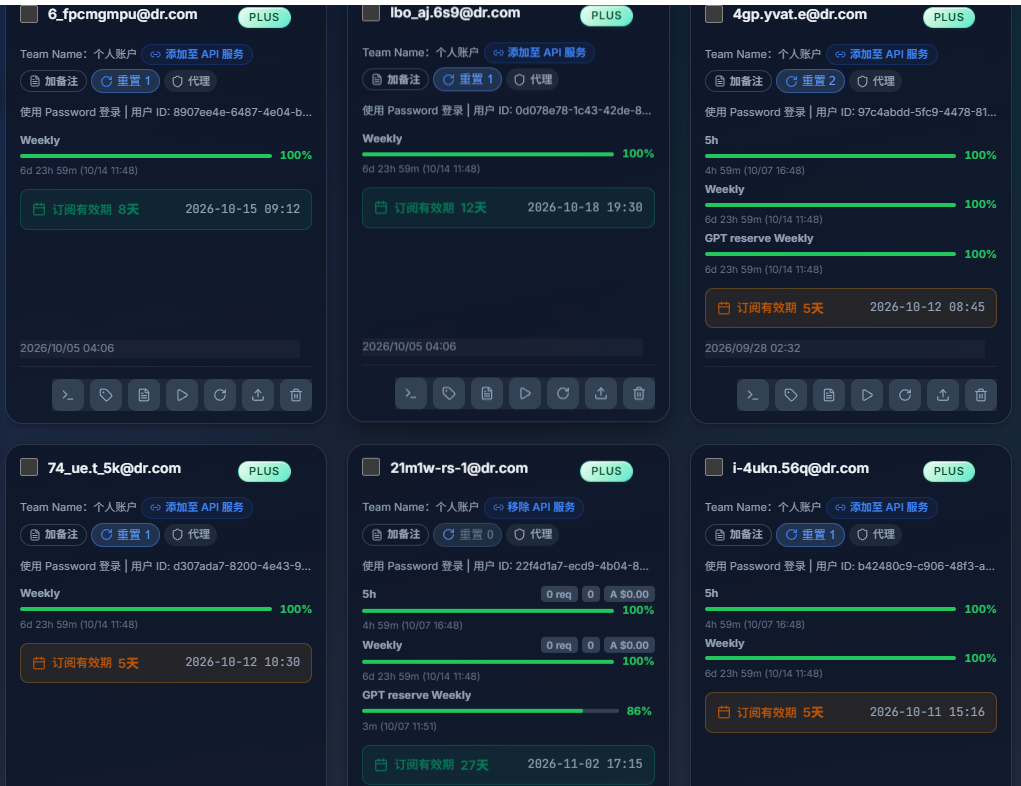This screenshot has width=1021, height=786.
Task: Click play icon on 6_fpcmgmpu@dr.com card
Action: (182, 395)
